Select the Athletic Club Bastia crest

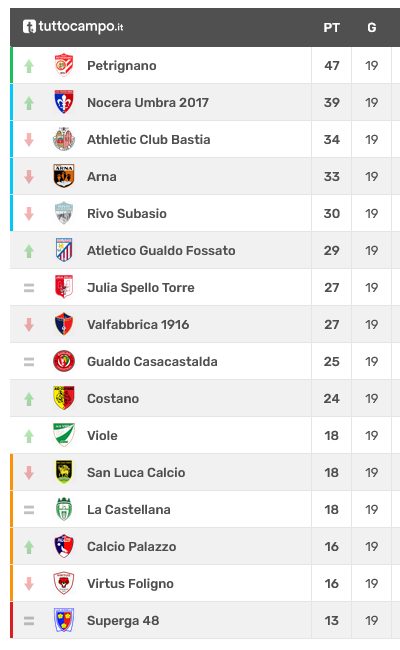tap(64, 139)
